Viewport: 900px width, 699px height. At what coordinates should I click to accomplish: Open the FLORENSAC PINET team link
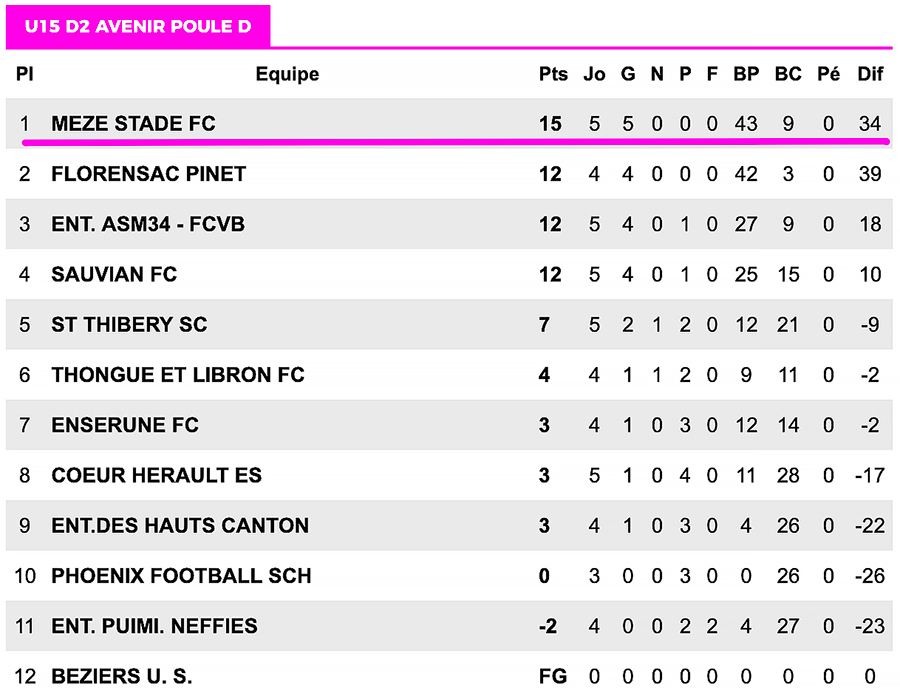(x=148, y=174)
